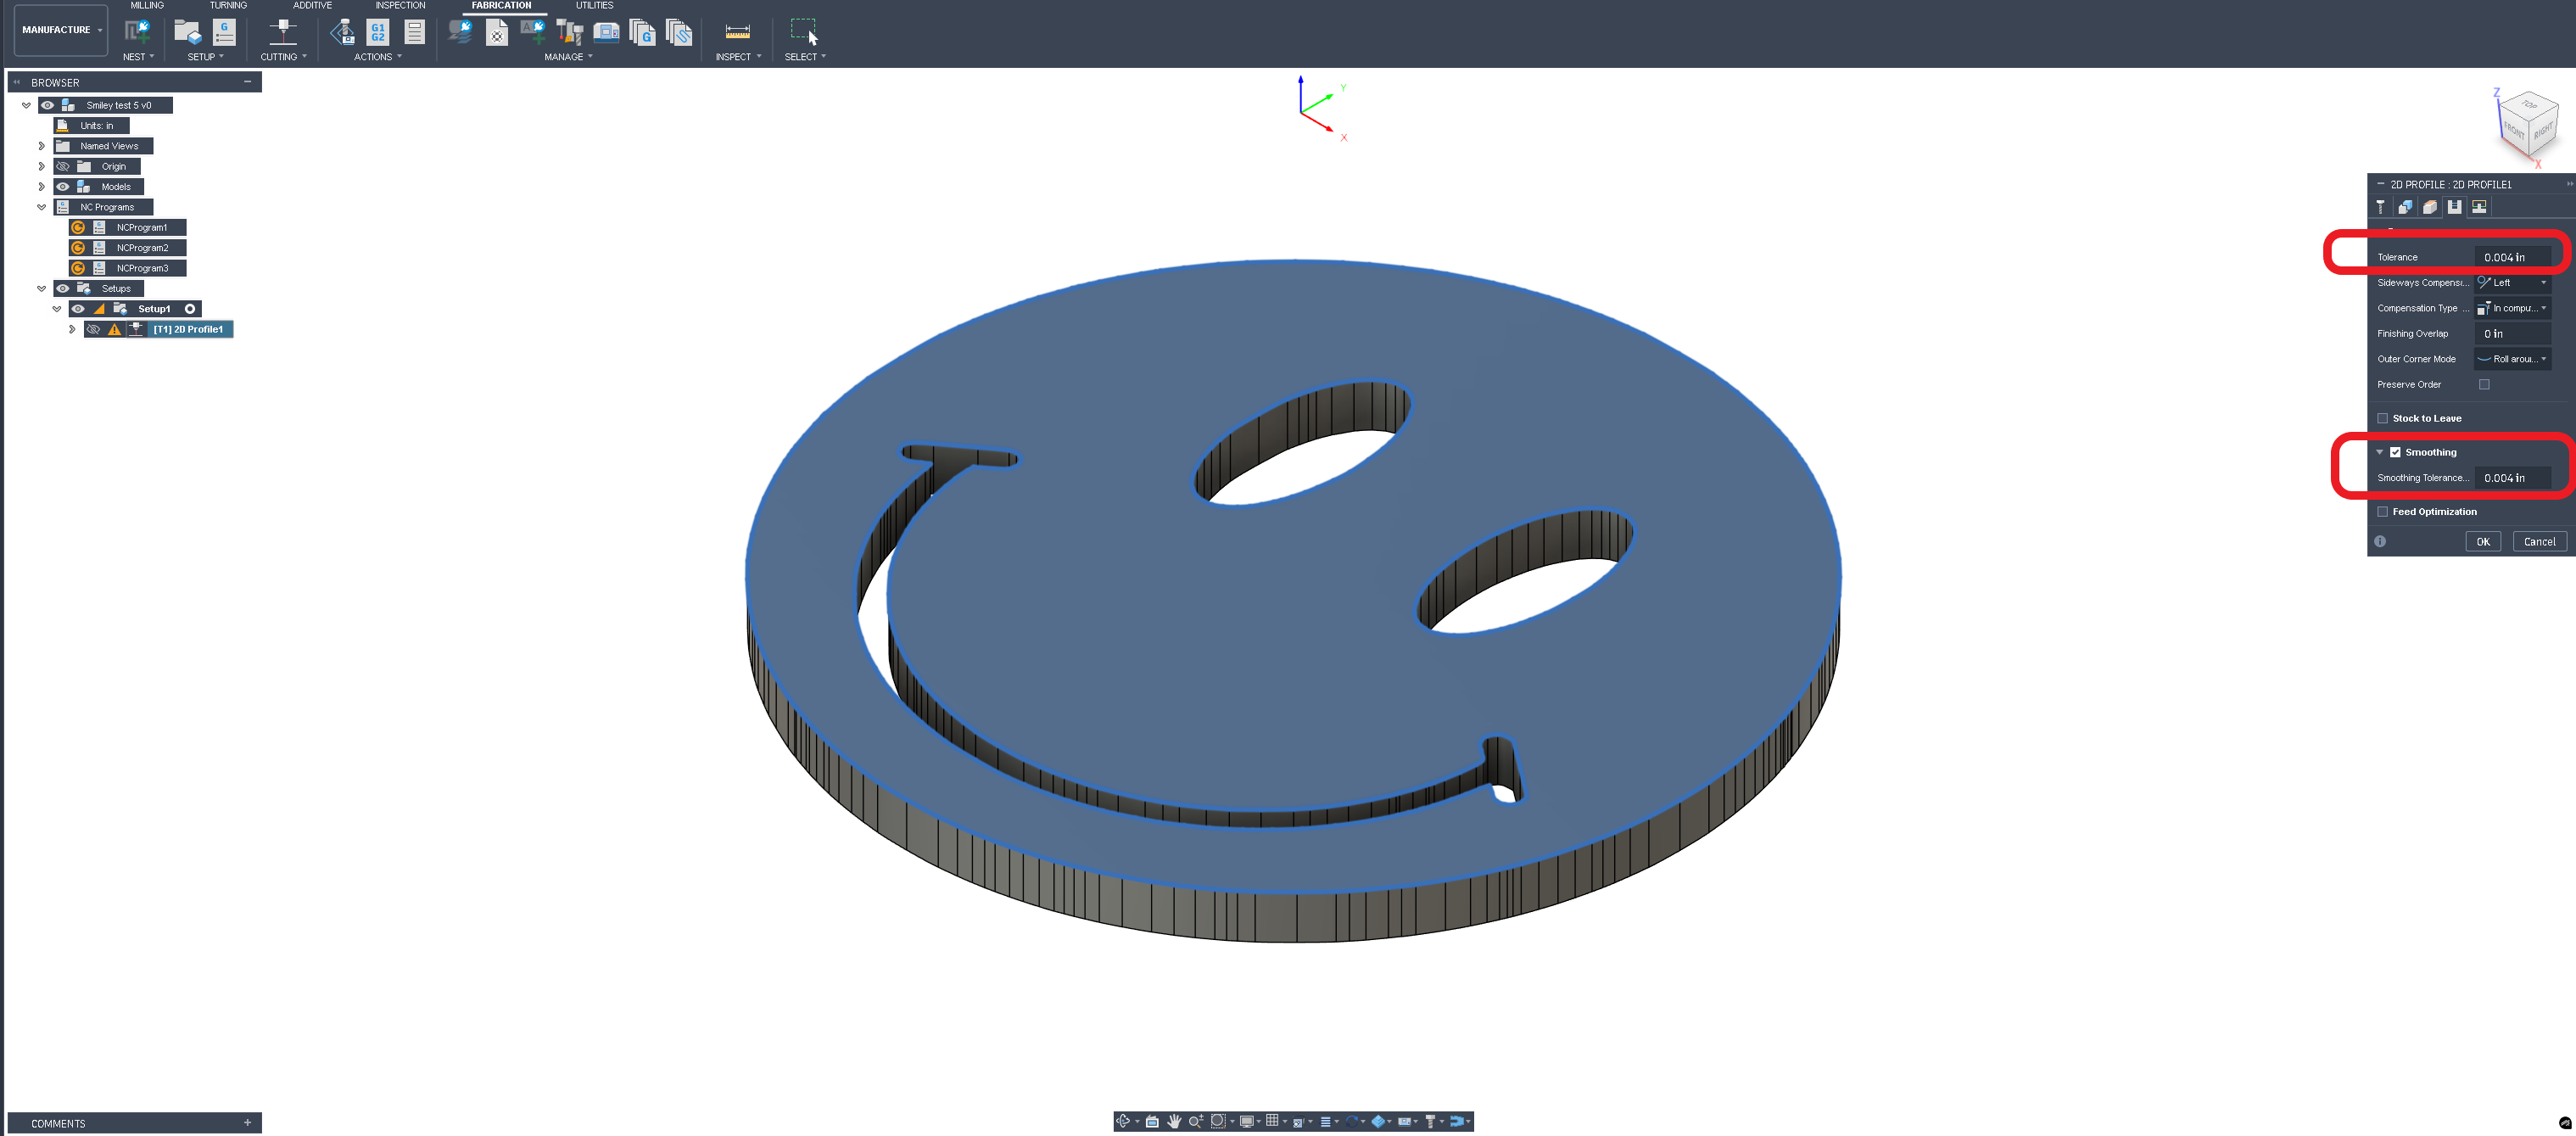
Task: Open the Linking tab icon in 2D Profile
Action: (2479, 207)
